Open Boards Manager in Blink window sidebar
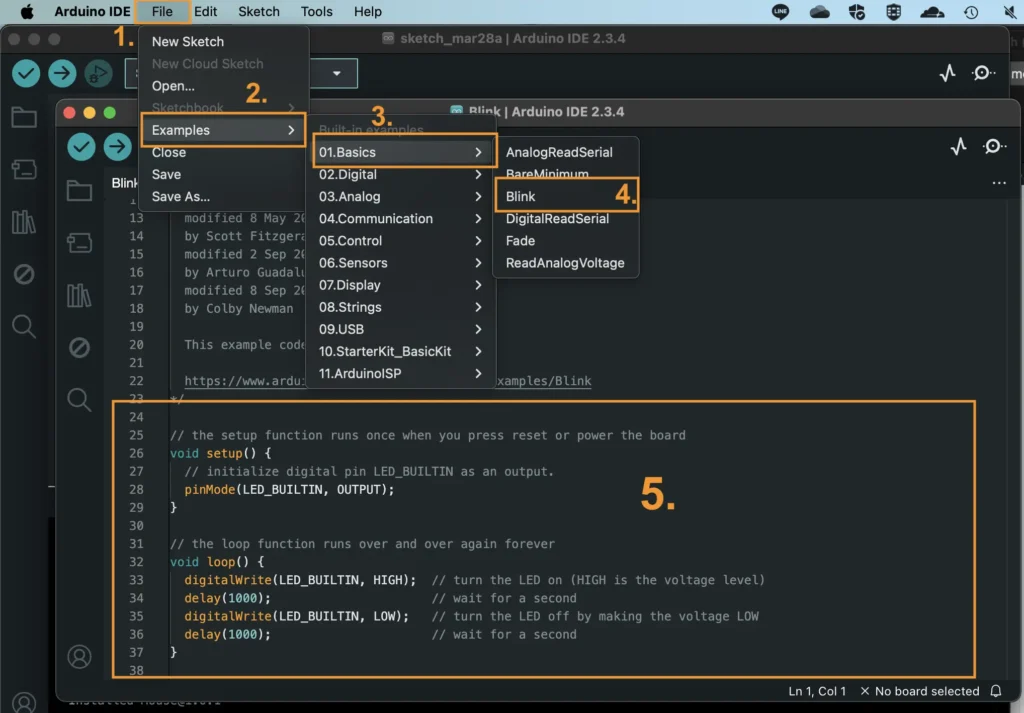The width and height of the screenshot is (1024, 713). (79, 243)
